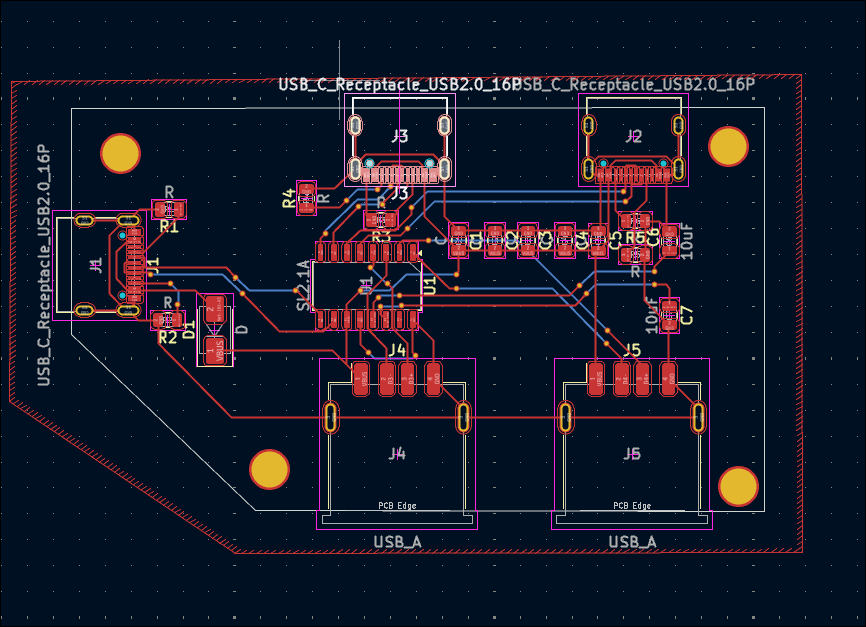Click resistor R1 footprint
Screen dimensions: 866x627
(x=169, y=209)
